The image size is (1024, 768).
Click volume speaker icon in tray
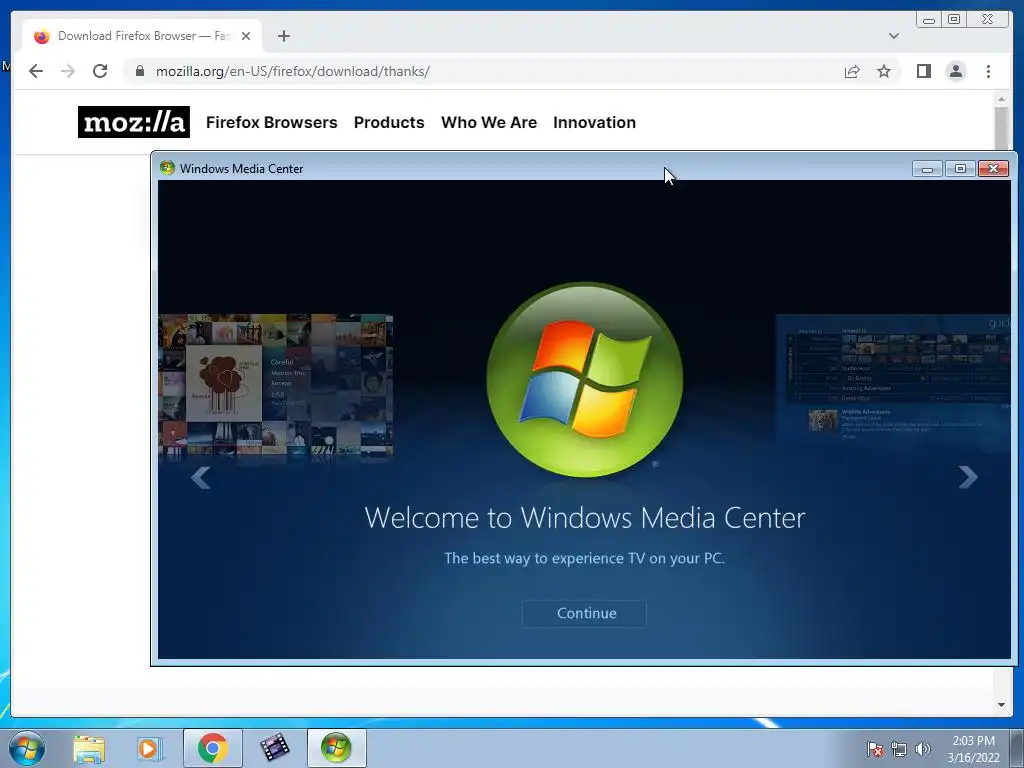(923, 749)
